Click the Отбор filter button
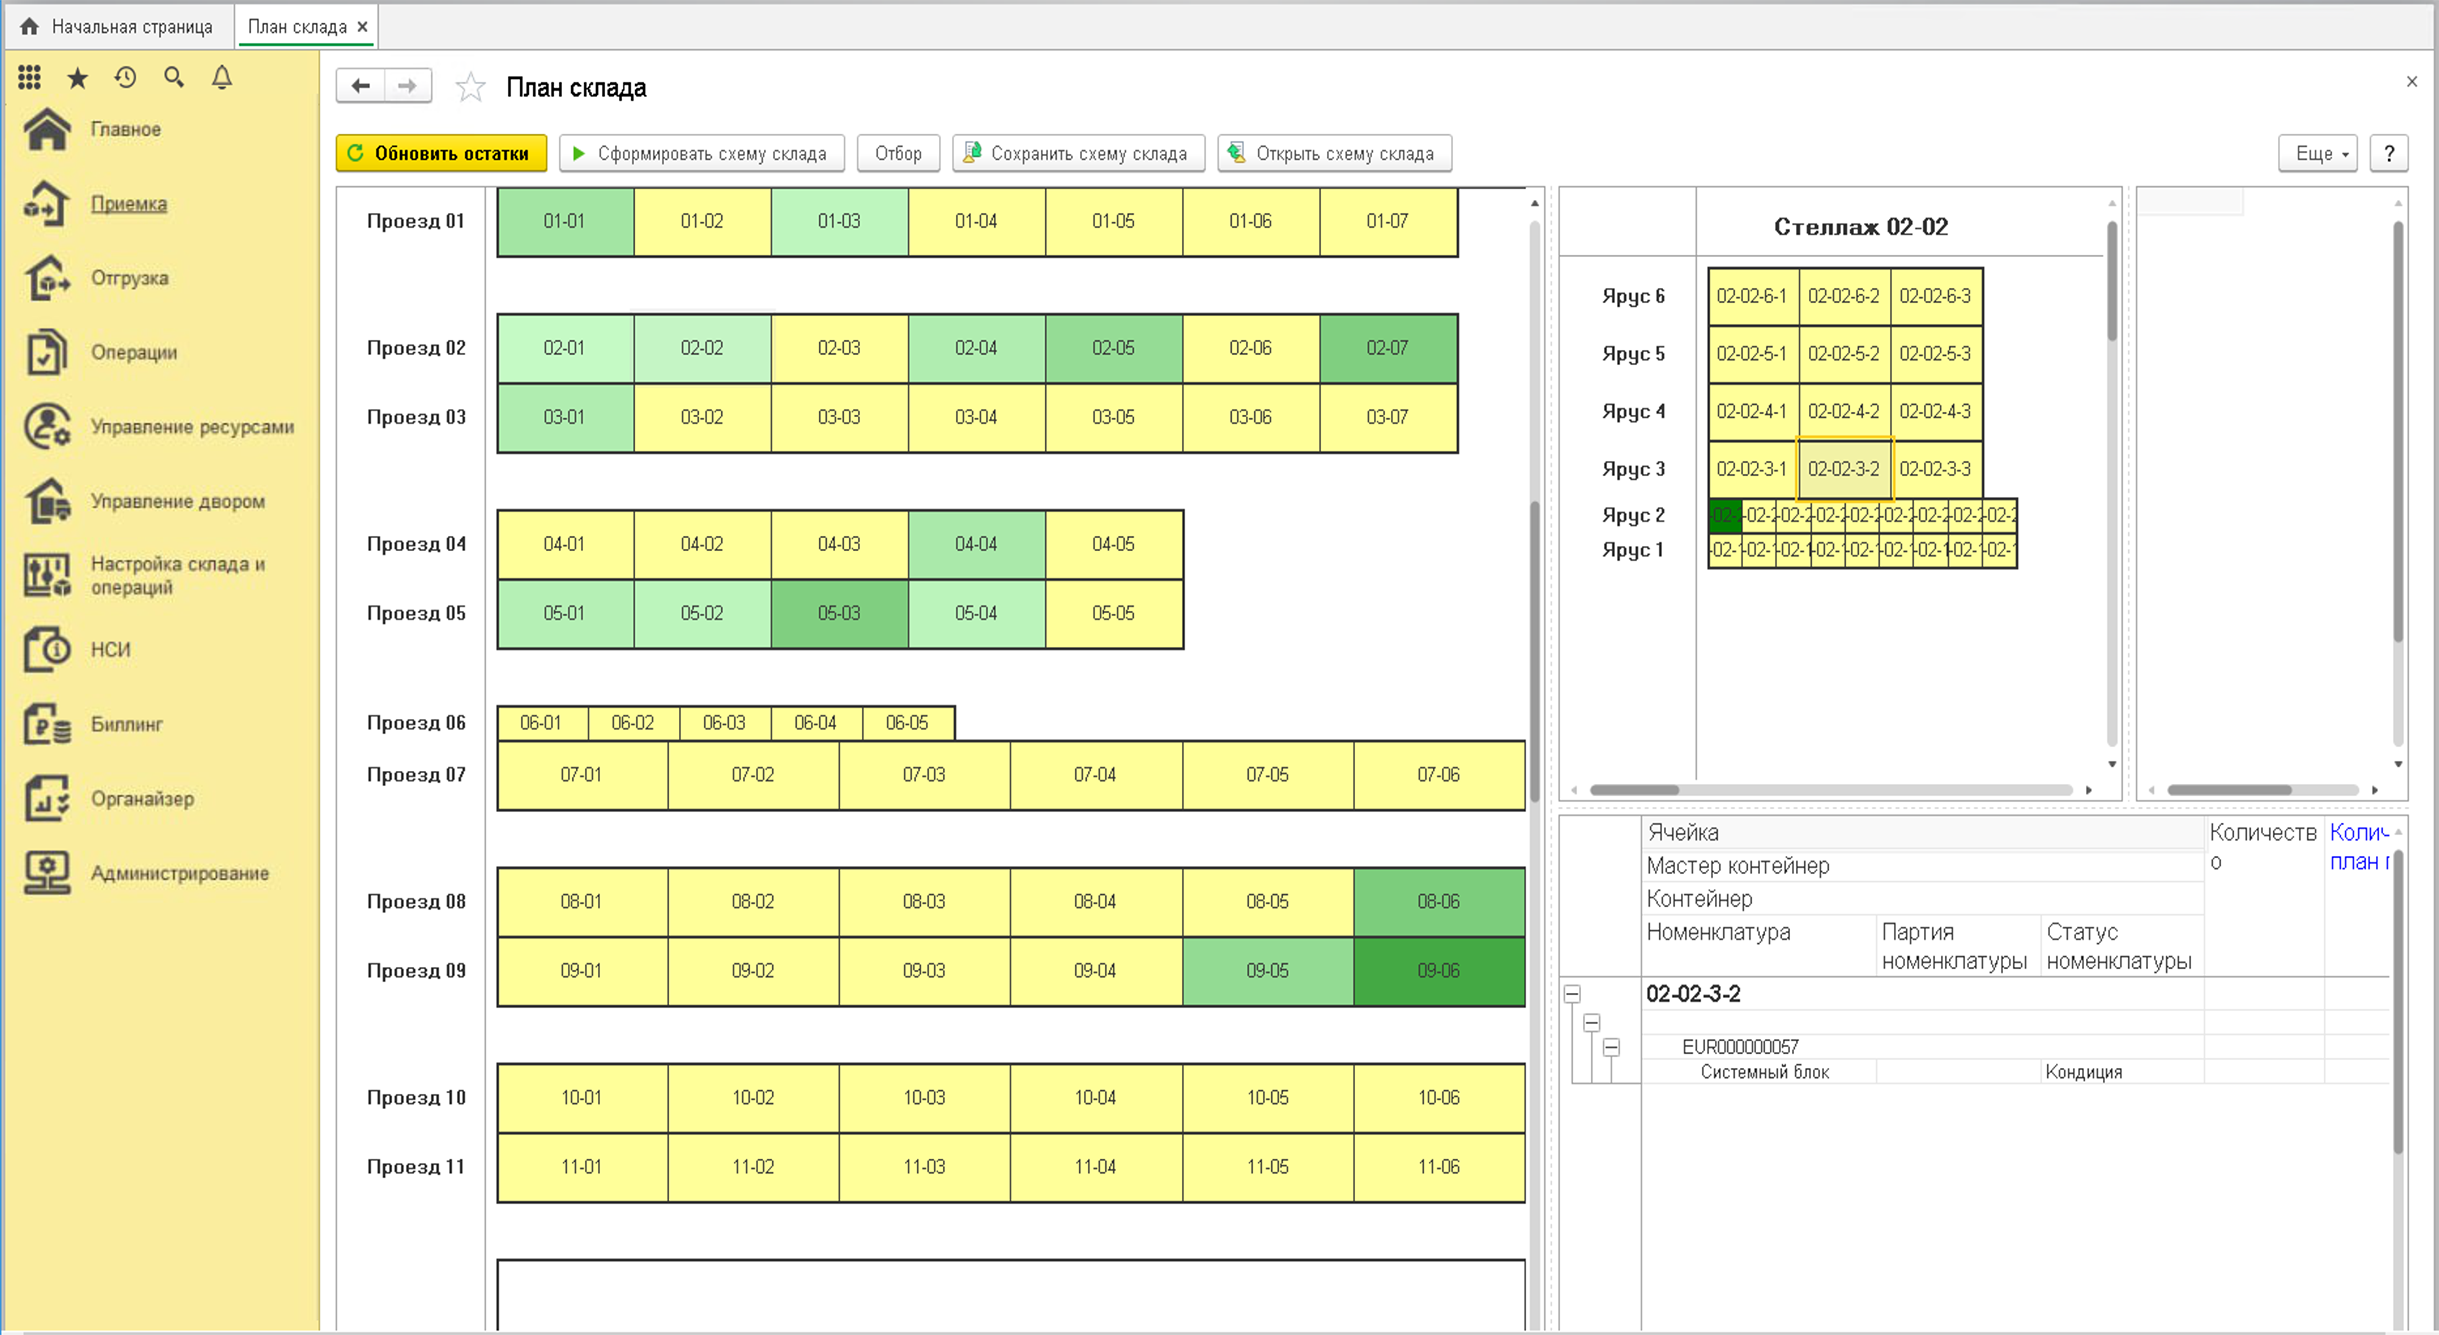The image size is (2439, 1335). [898, 154]
